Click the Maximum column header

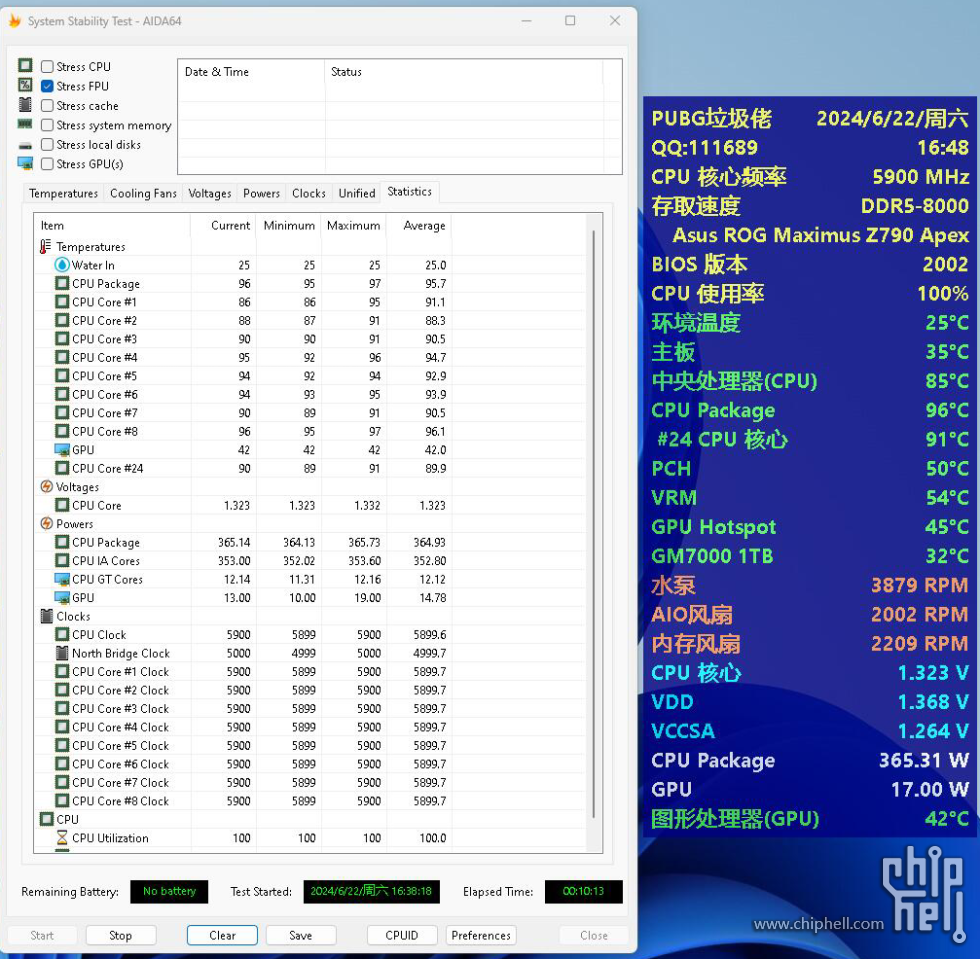(354, 225)
